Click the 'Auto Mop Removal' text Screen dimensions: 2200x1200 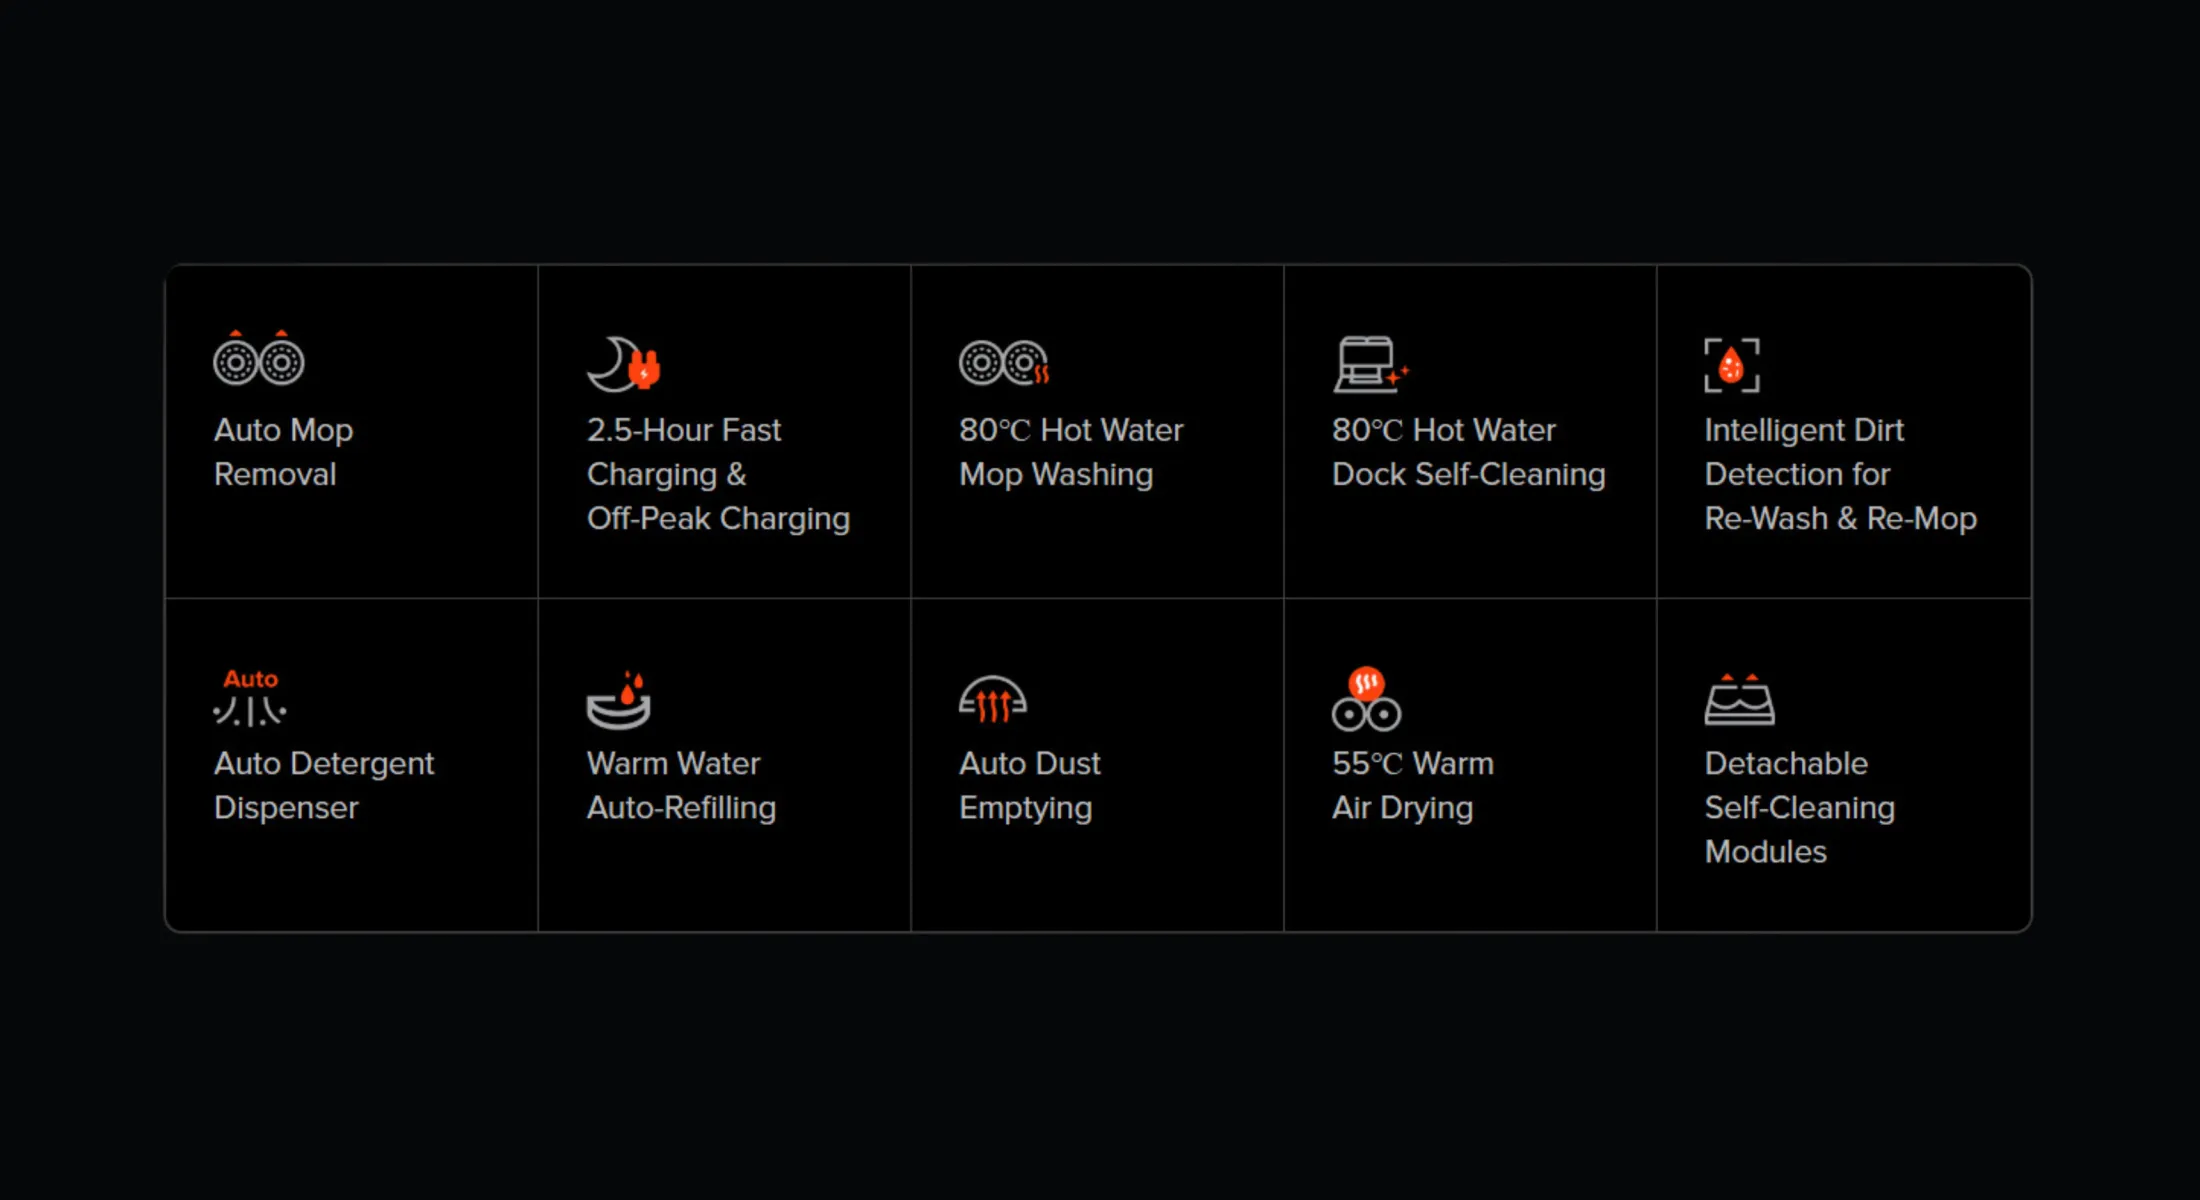[284, 452]
